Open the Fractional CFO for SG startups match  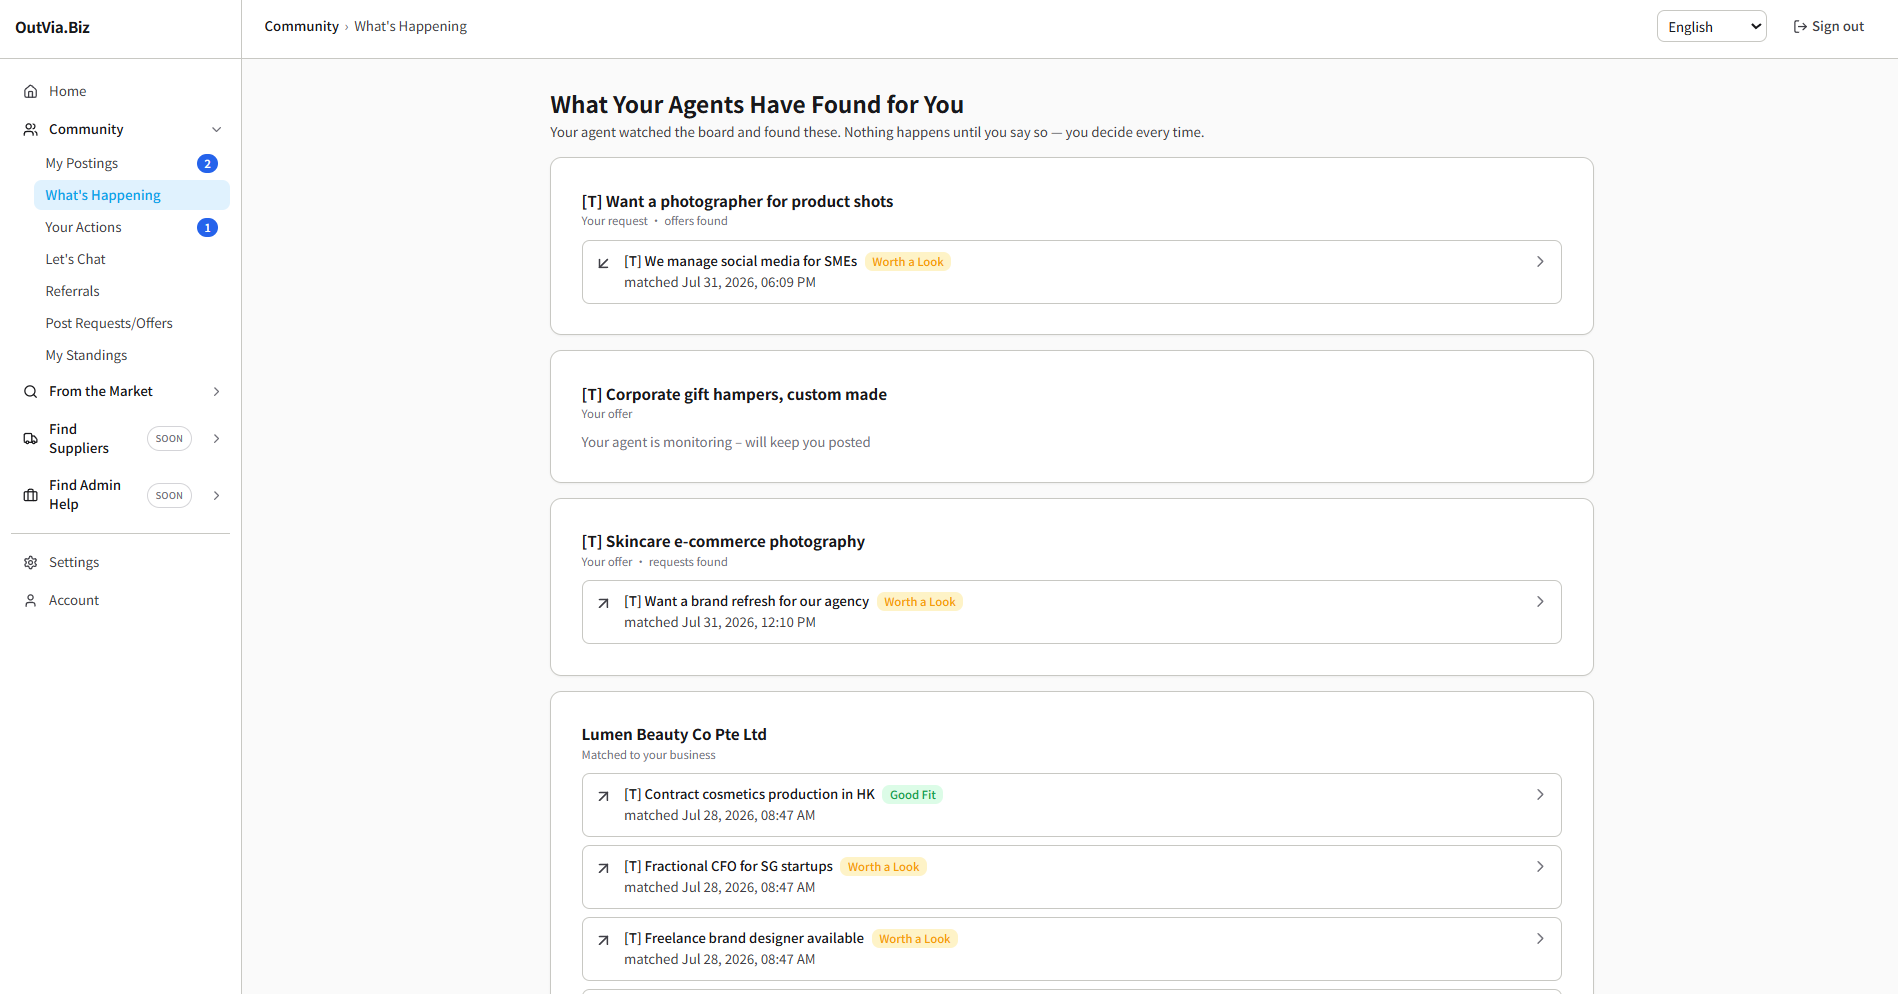tap(1071, 877)
